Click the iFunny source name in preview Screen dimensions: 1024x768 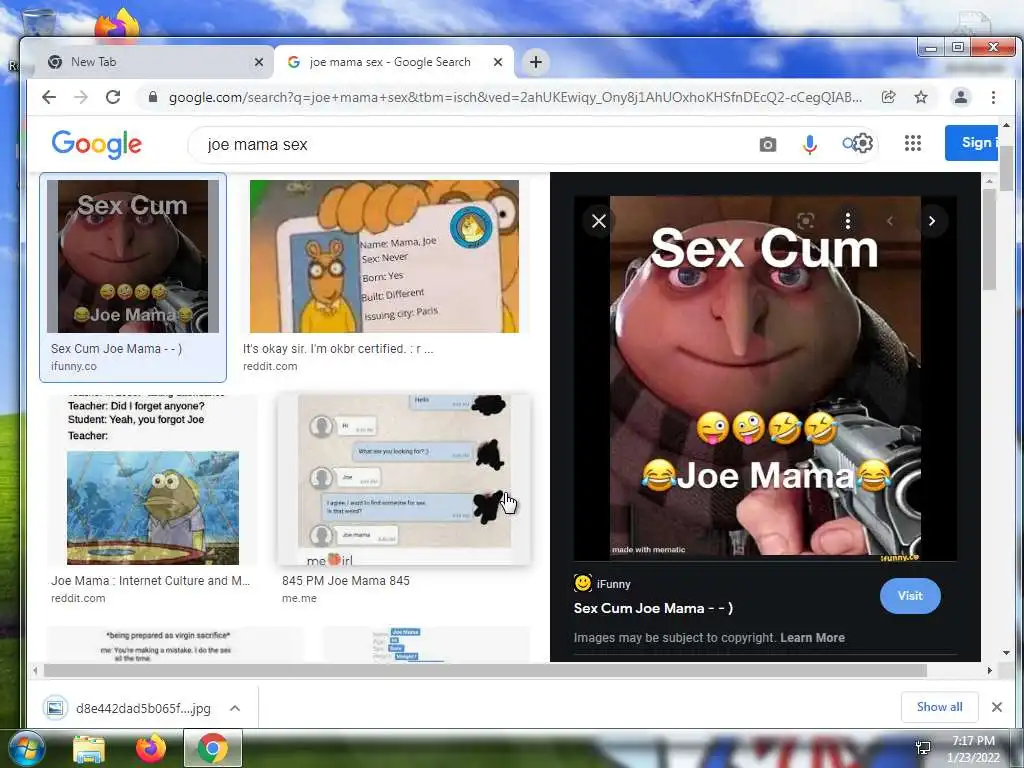click(613, 584)
